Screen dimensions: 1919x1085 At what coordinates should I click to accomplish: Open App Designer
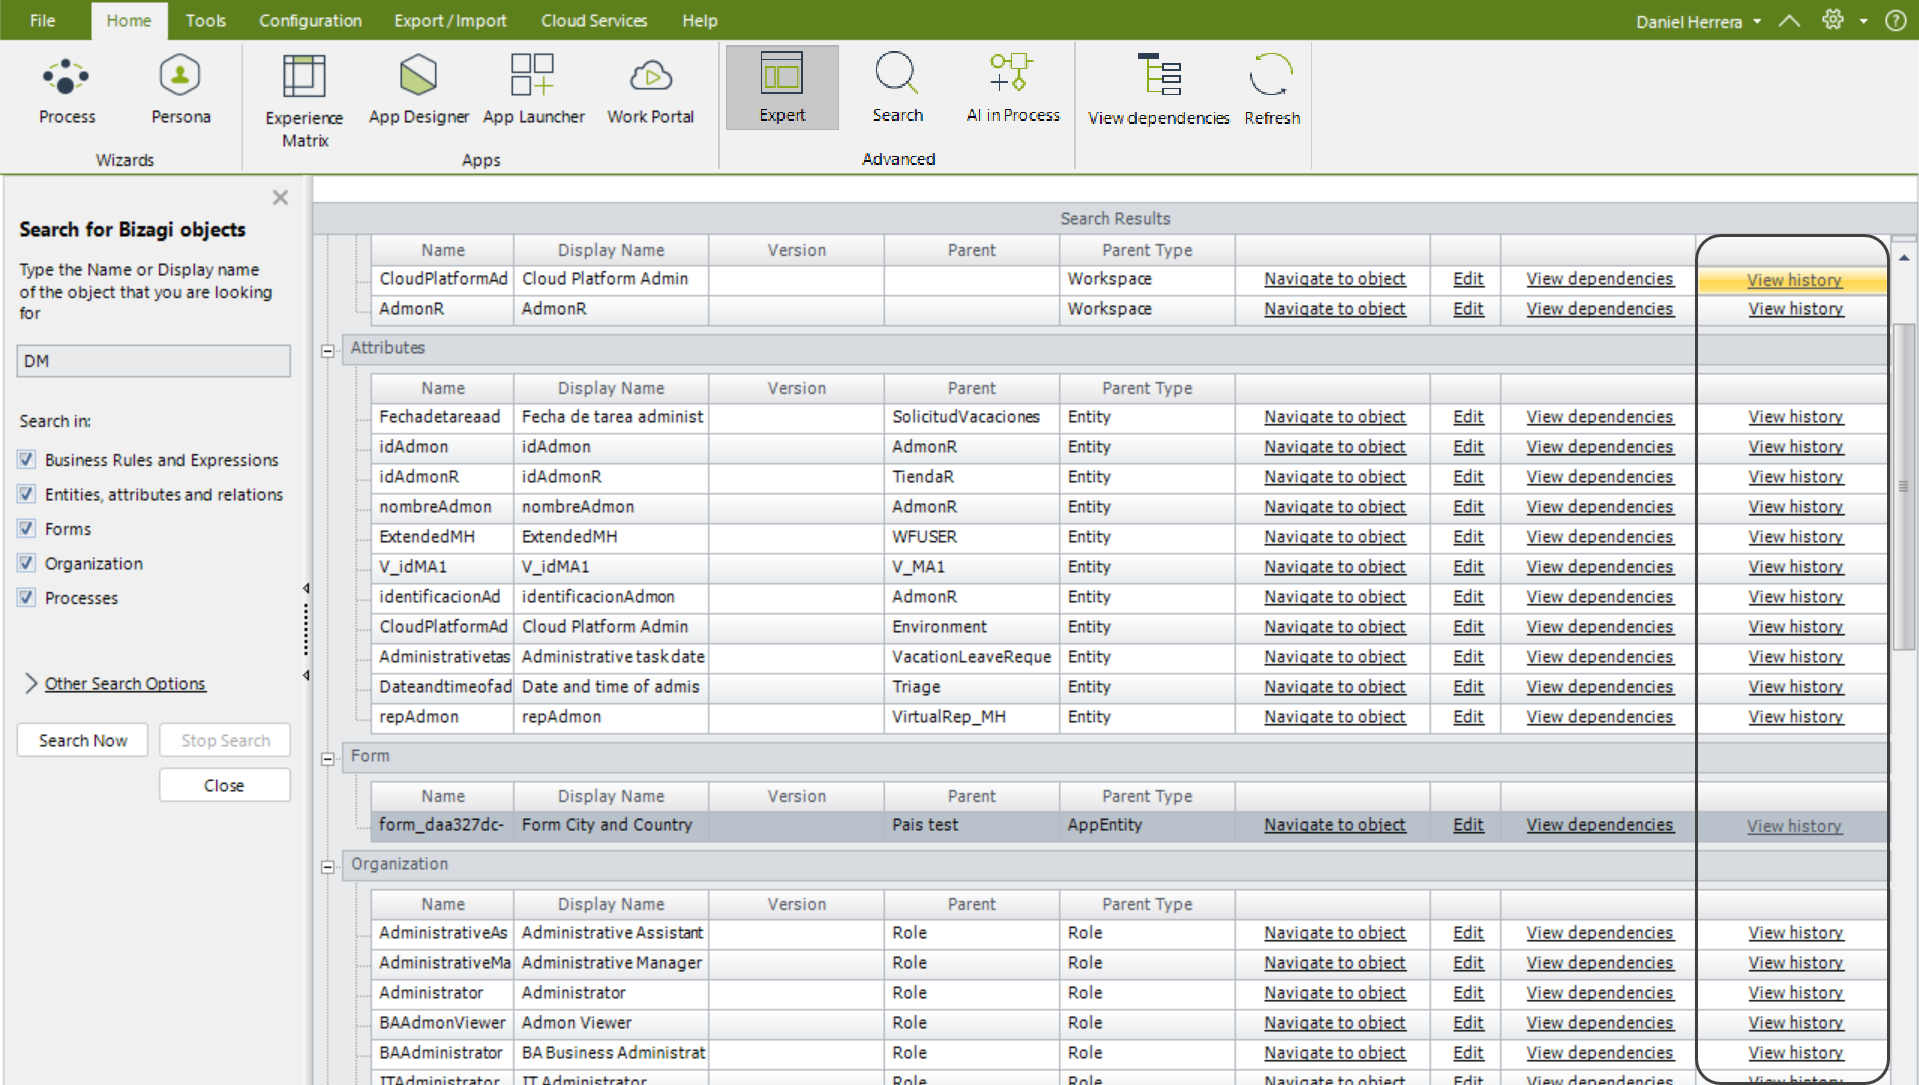tap(418, 90)
